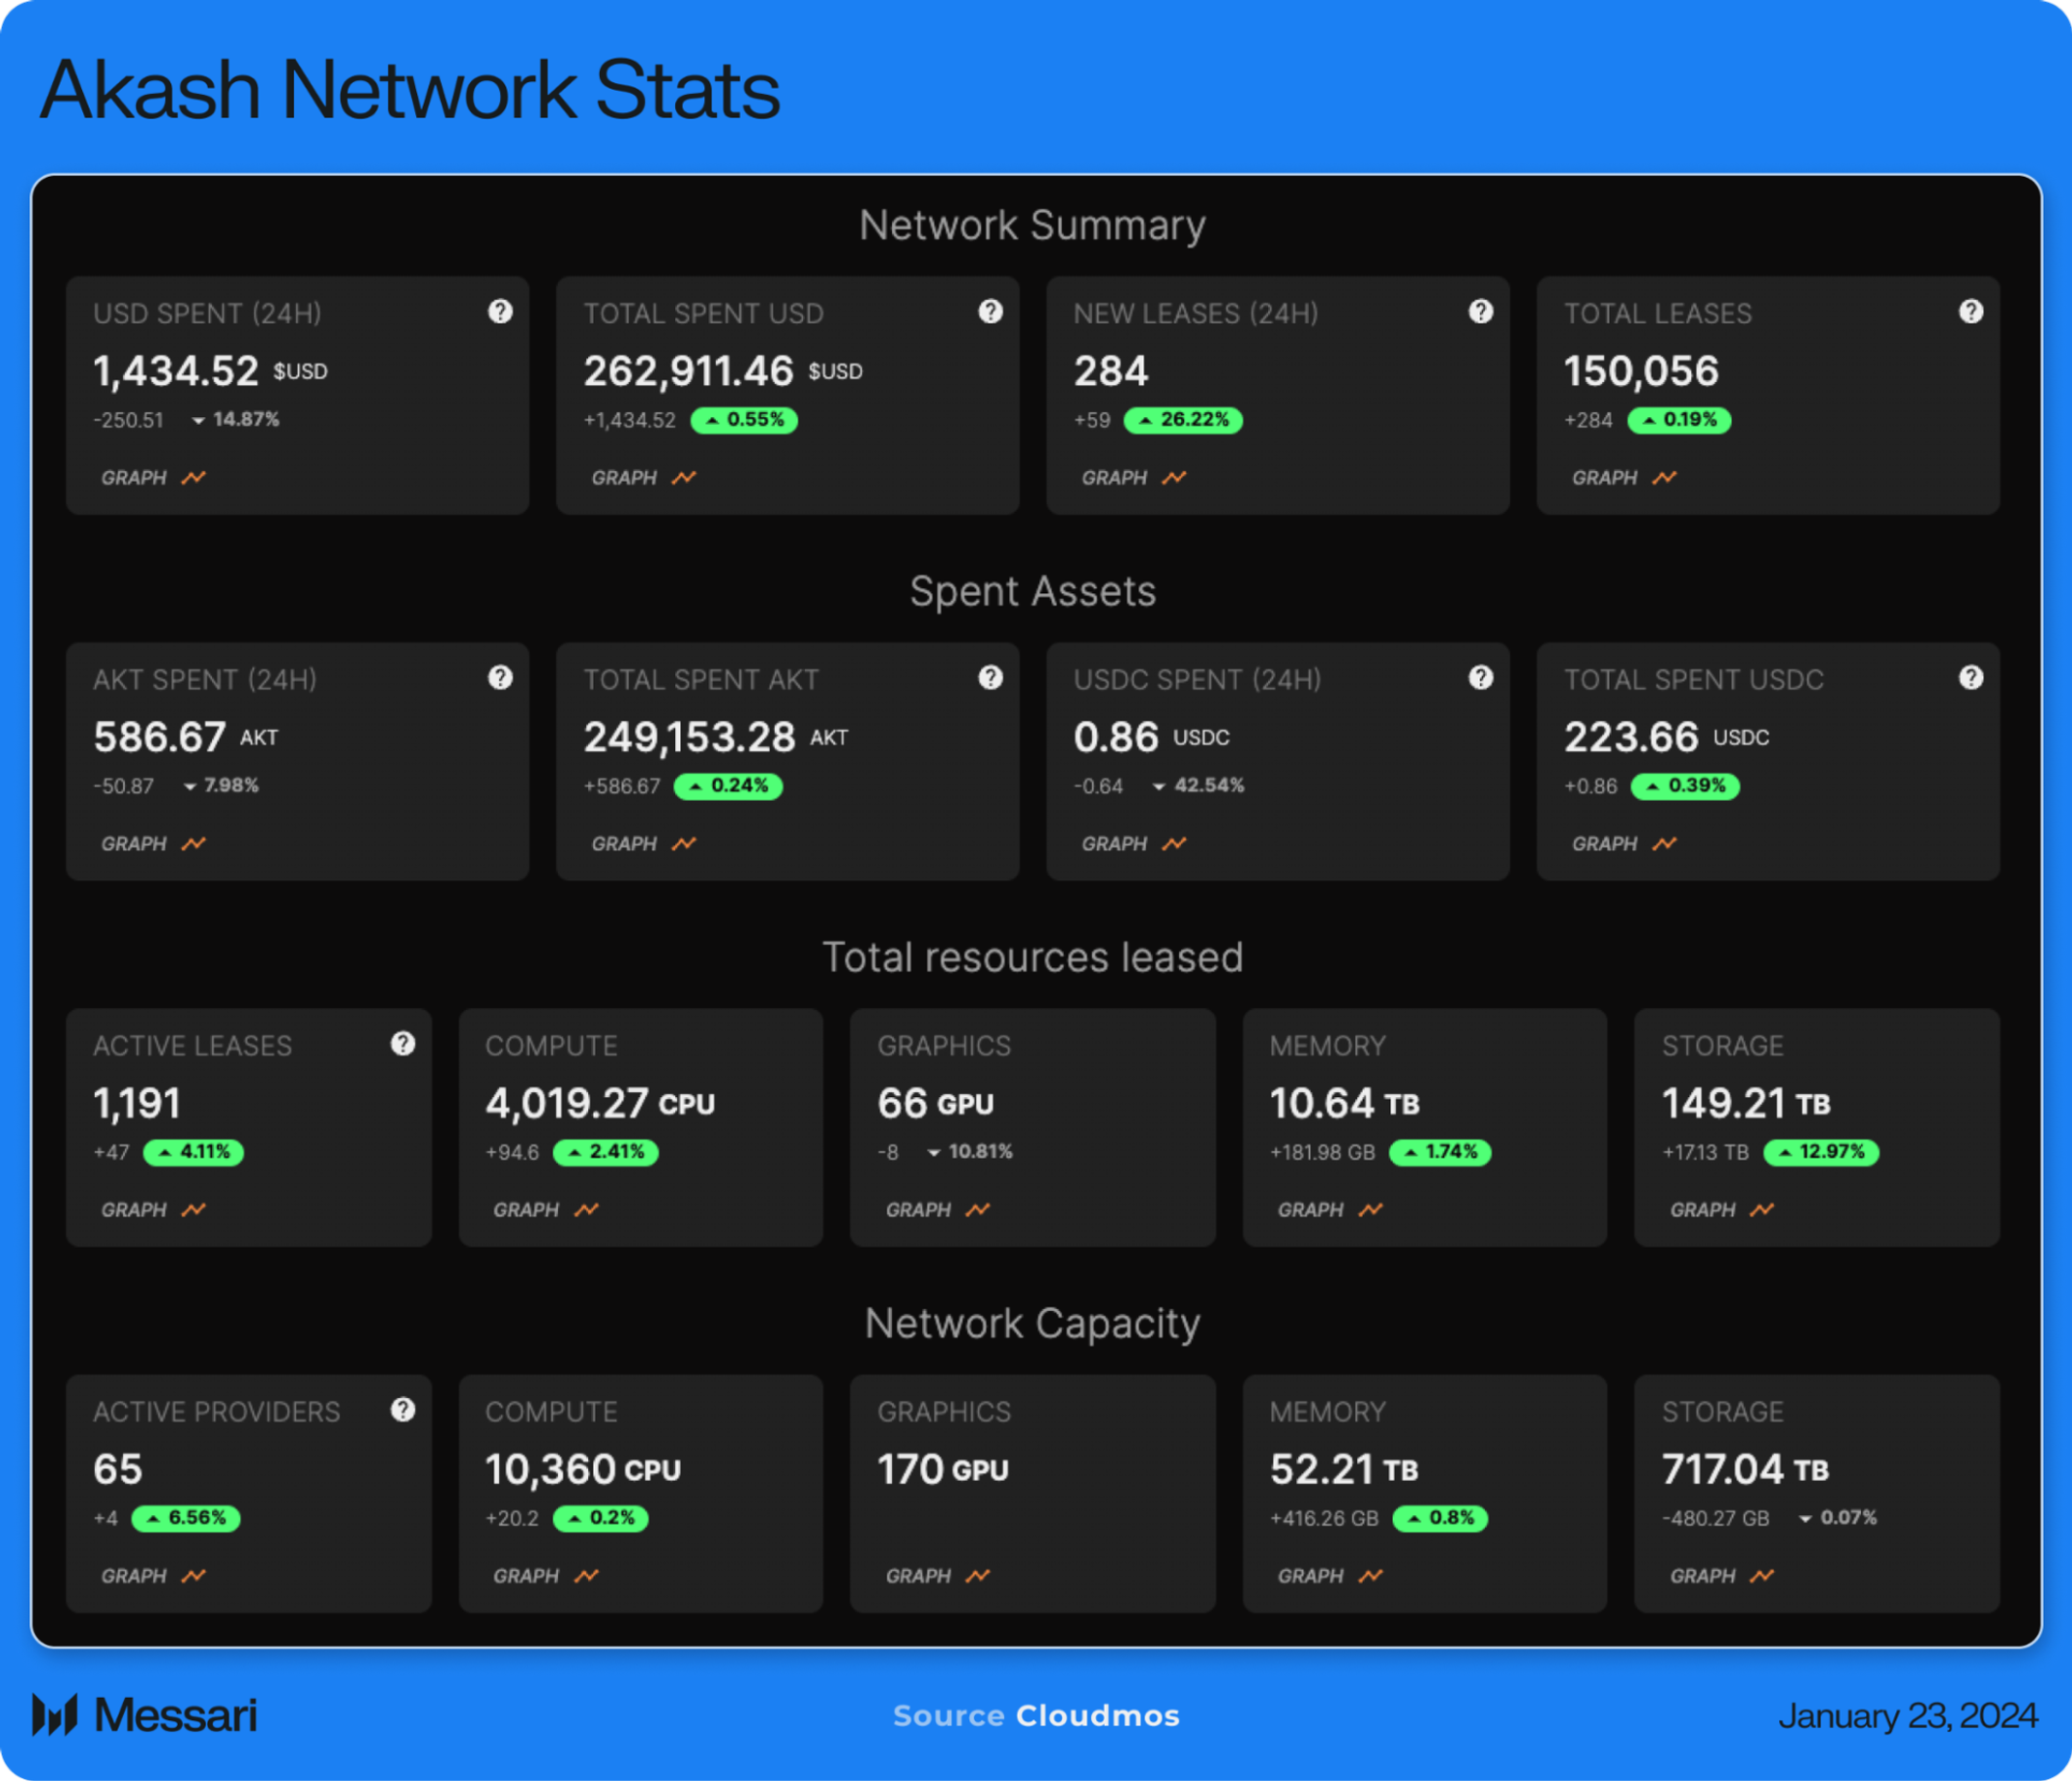
Task: Click the green 0.8% change badge
Action: (x=1440, y=1518)
